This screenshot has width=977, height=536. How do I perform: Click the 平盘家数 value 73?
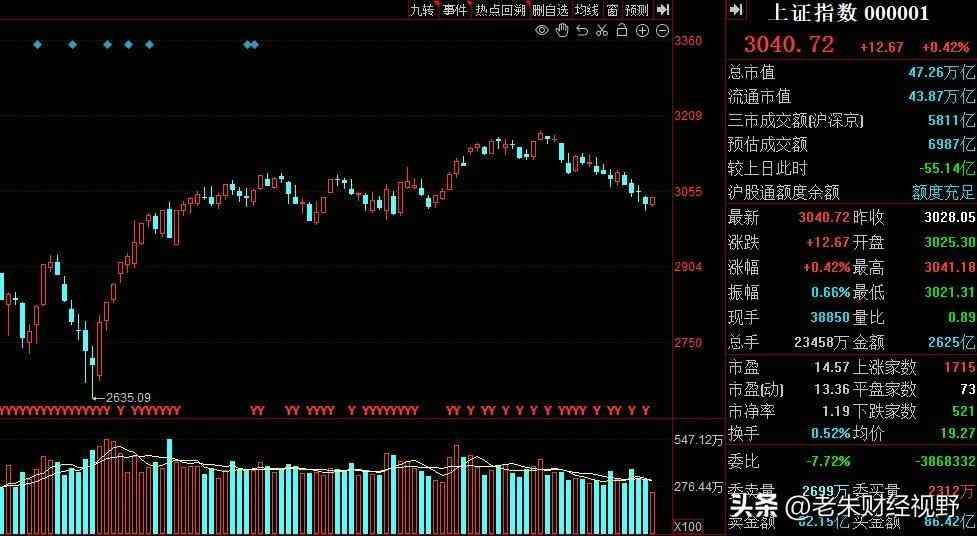click(968, 390)
